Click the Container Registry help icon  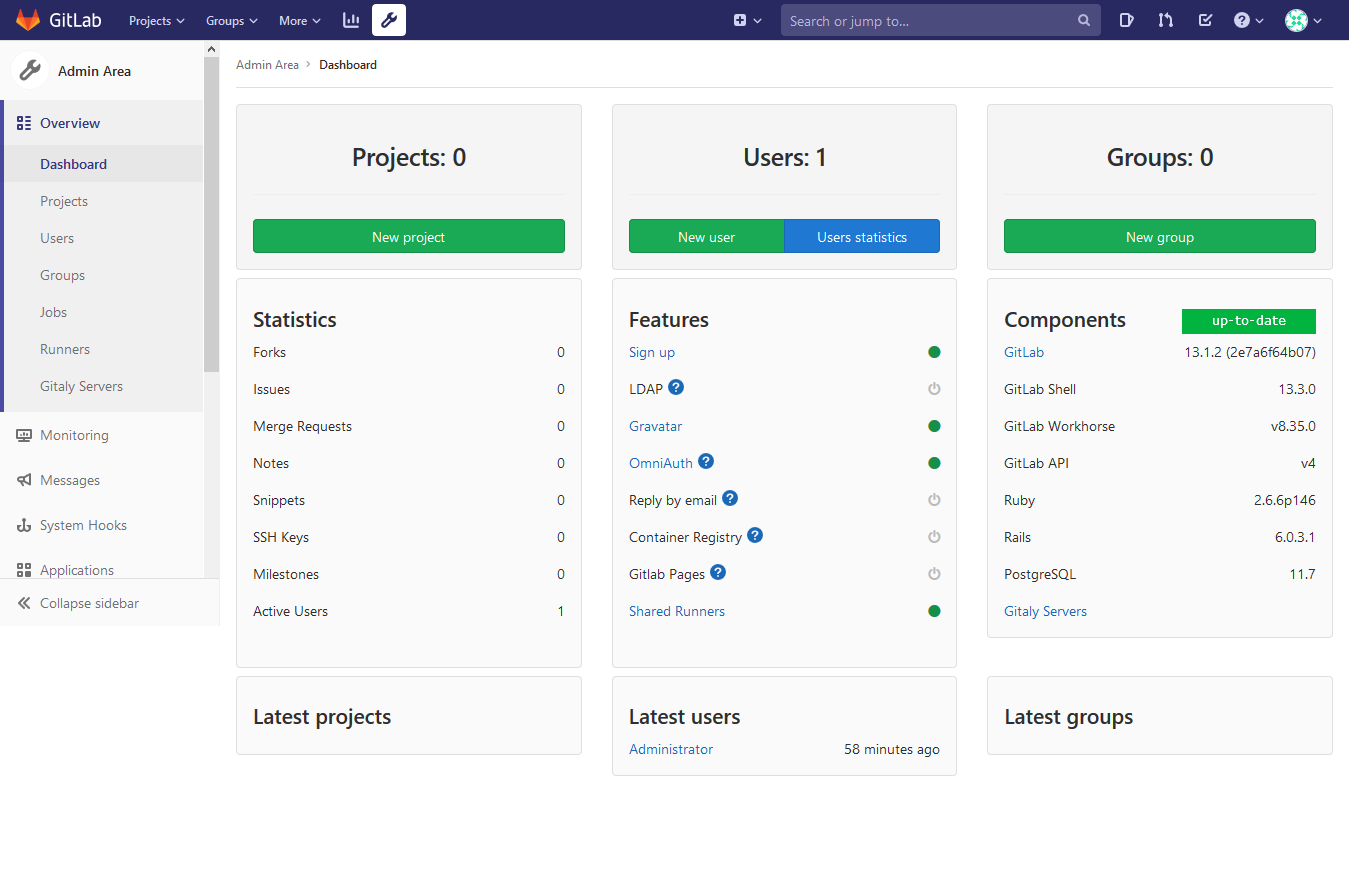(x=754, y=535)
